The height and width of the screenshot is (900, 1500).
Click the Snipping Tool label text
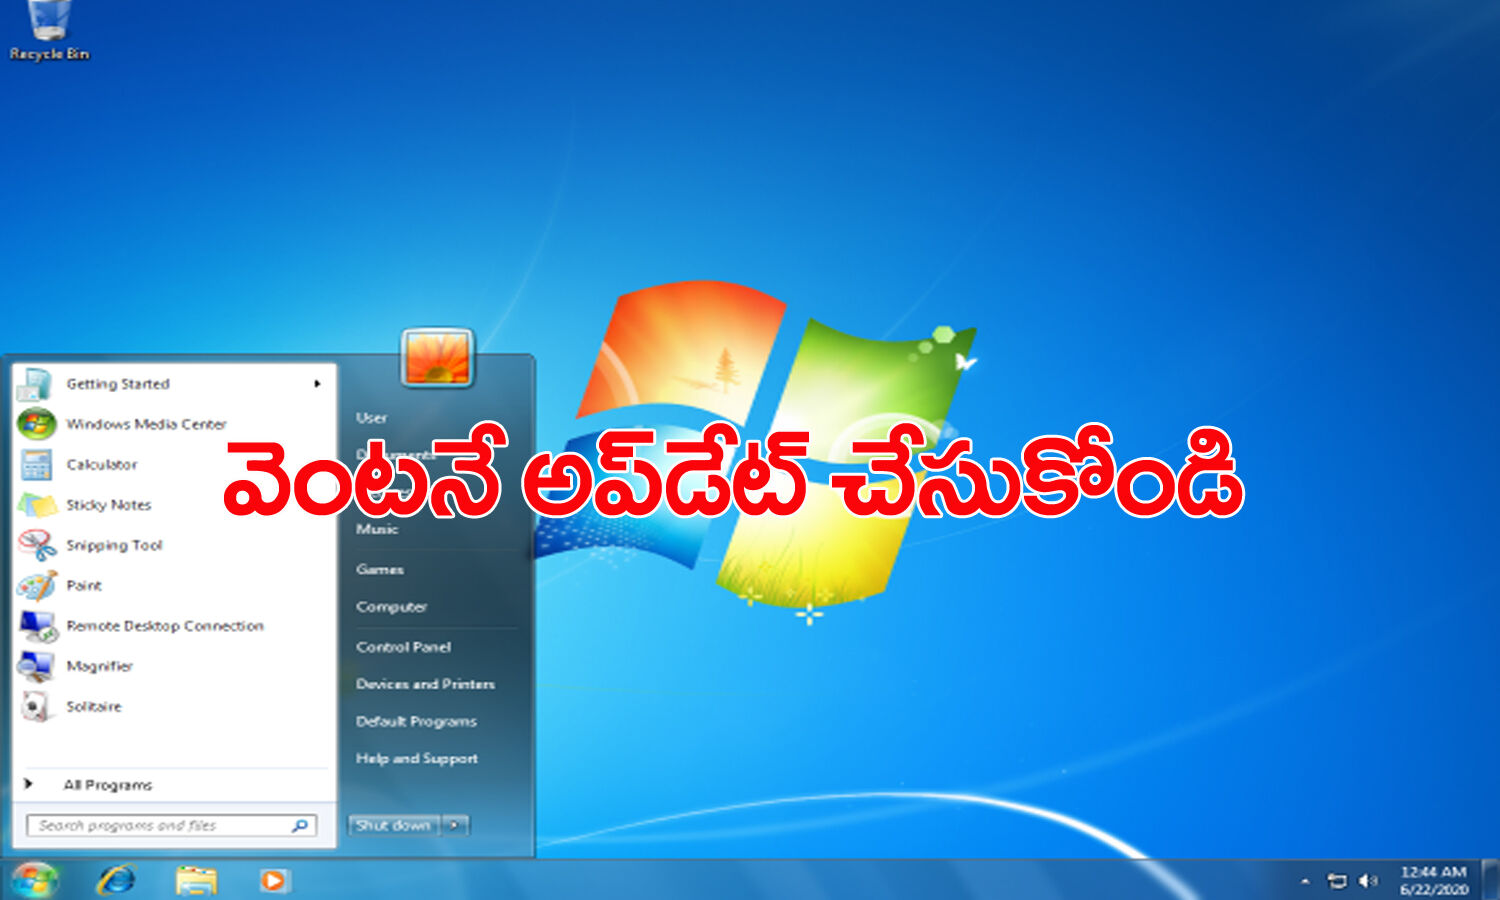click(114, 545)
